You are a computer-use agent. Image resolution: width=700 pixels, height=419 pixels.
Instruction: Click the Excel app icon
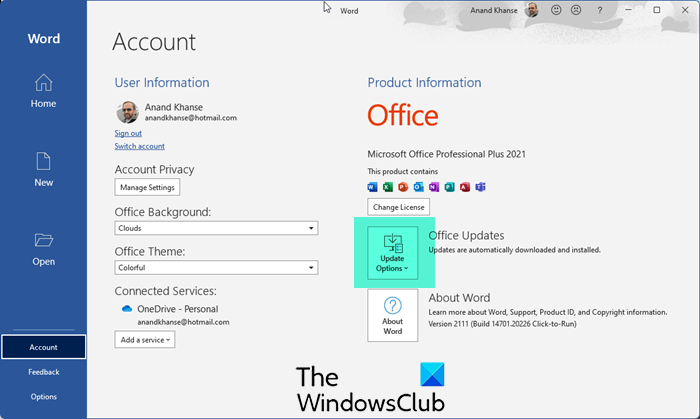pyautogui.click(x=388, y=187)
